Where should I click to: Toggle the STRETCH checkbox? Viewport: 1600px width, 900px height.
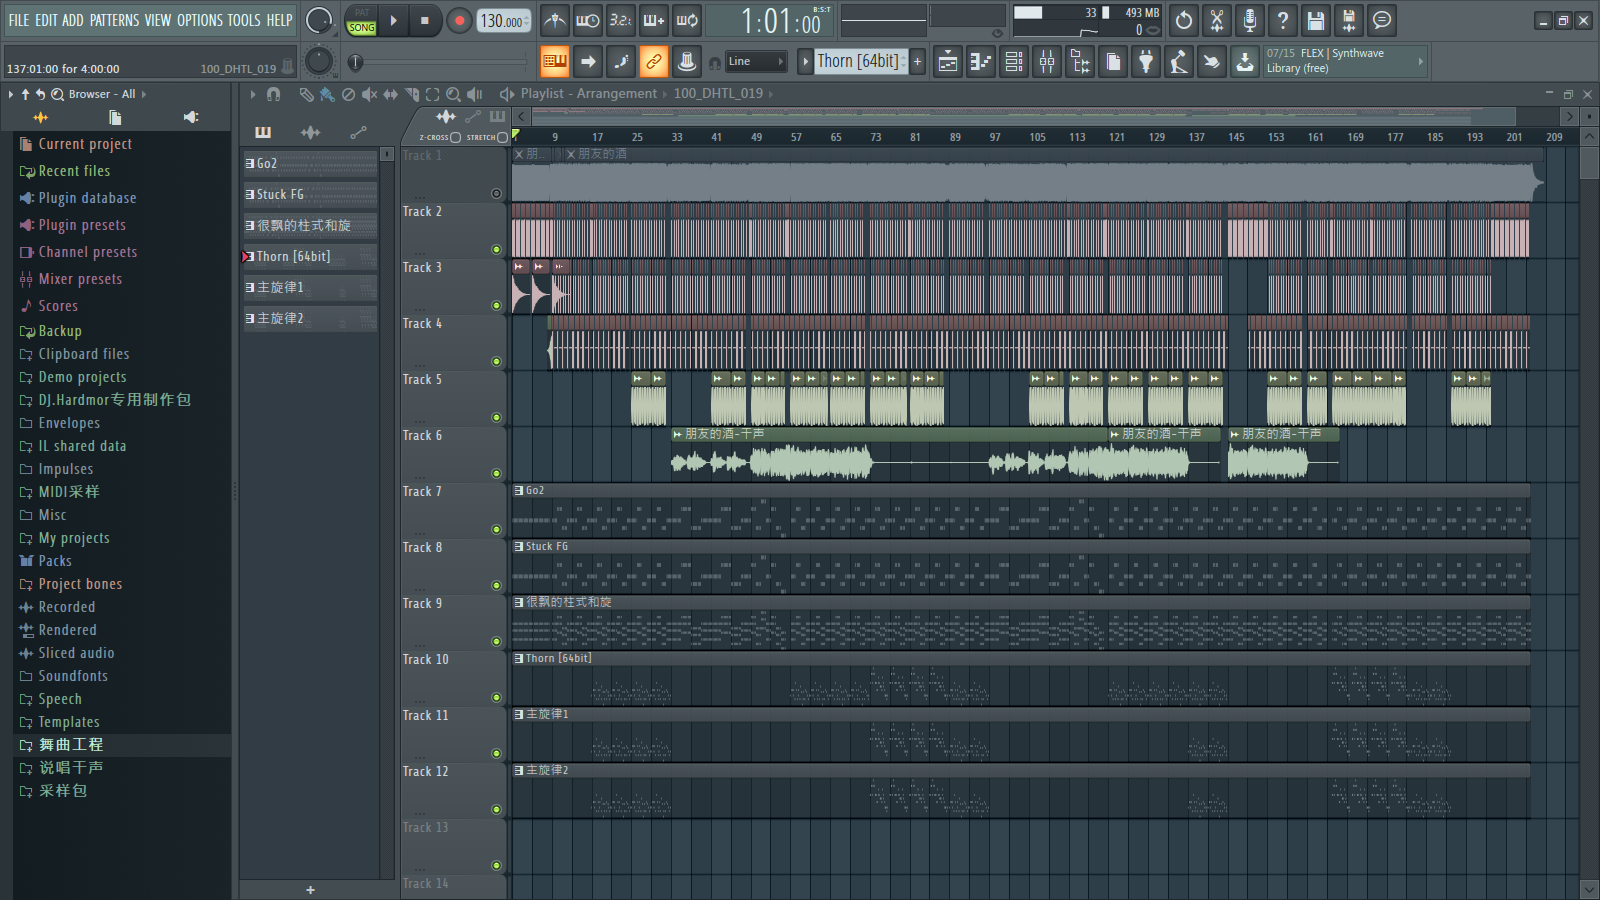(x=502, y=137)
